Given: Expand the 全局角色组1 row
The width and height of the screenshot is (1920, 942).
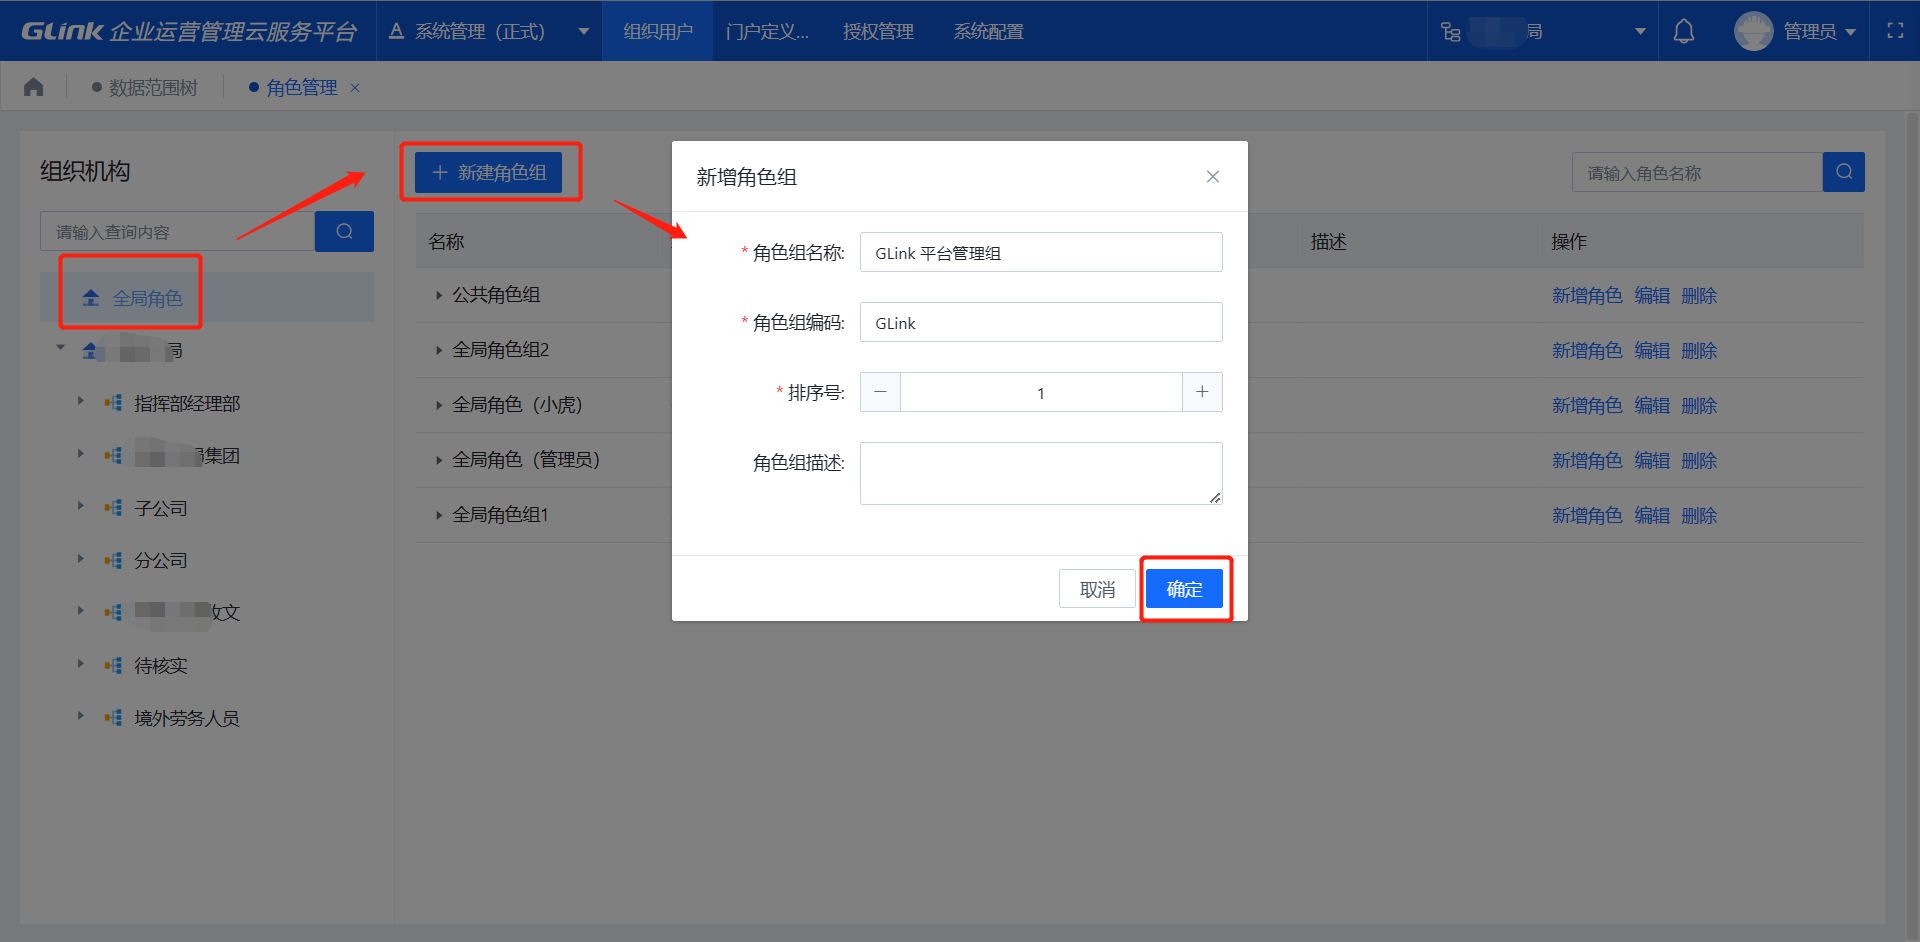Looking at the screenshot, I should (439, 515).
